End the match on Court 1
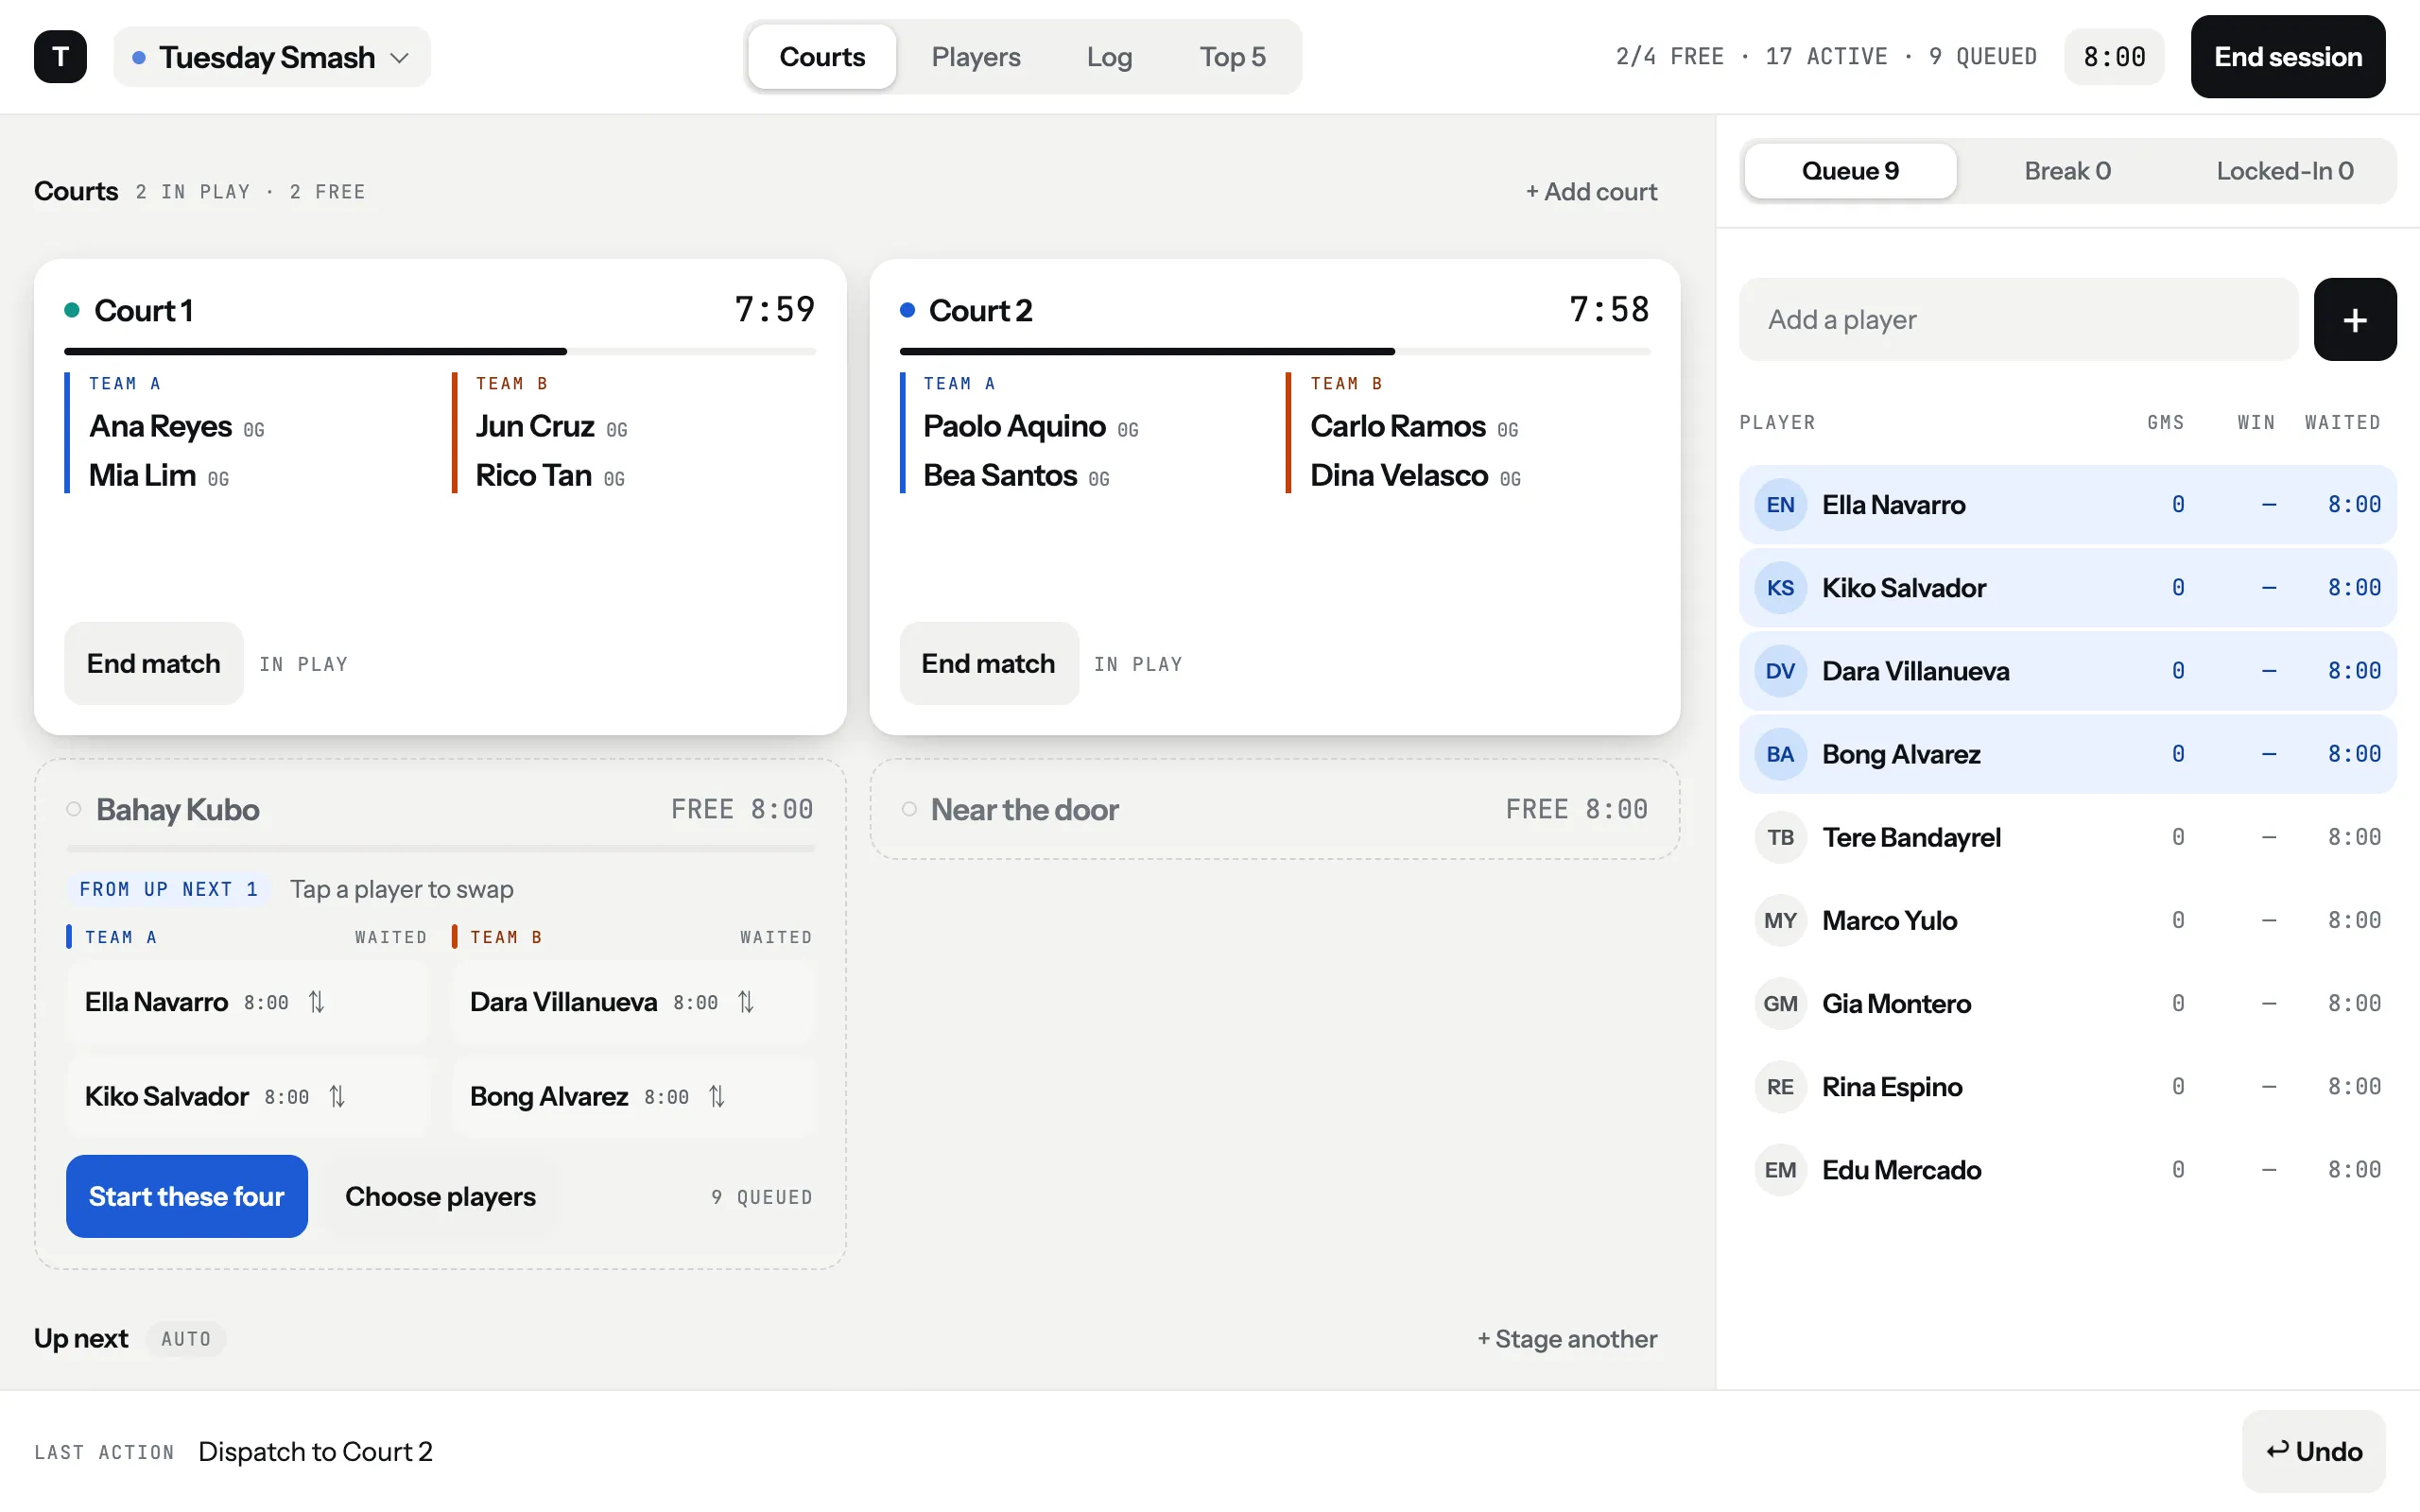This screenshot has height=1512, width=2420. 153,664
